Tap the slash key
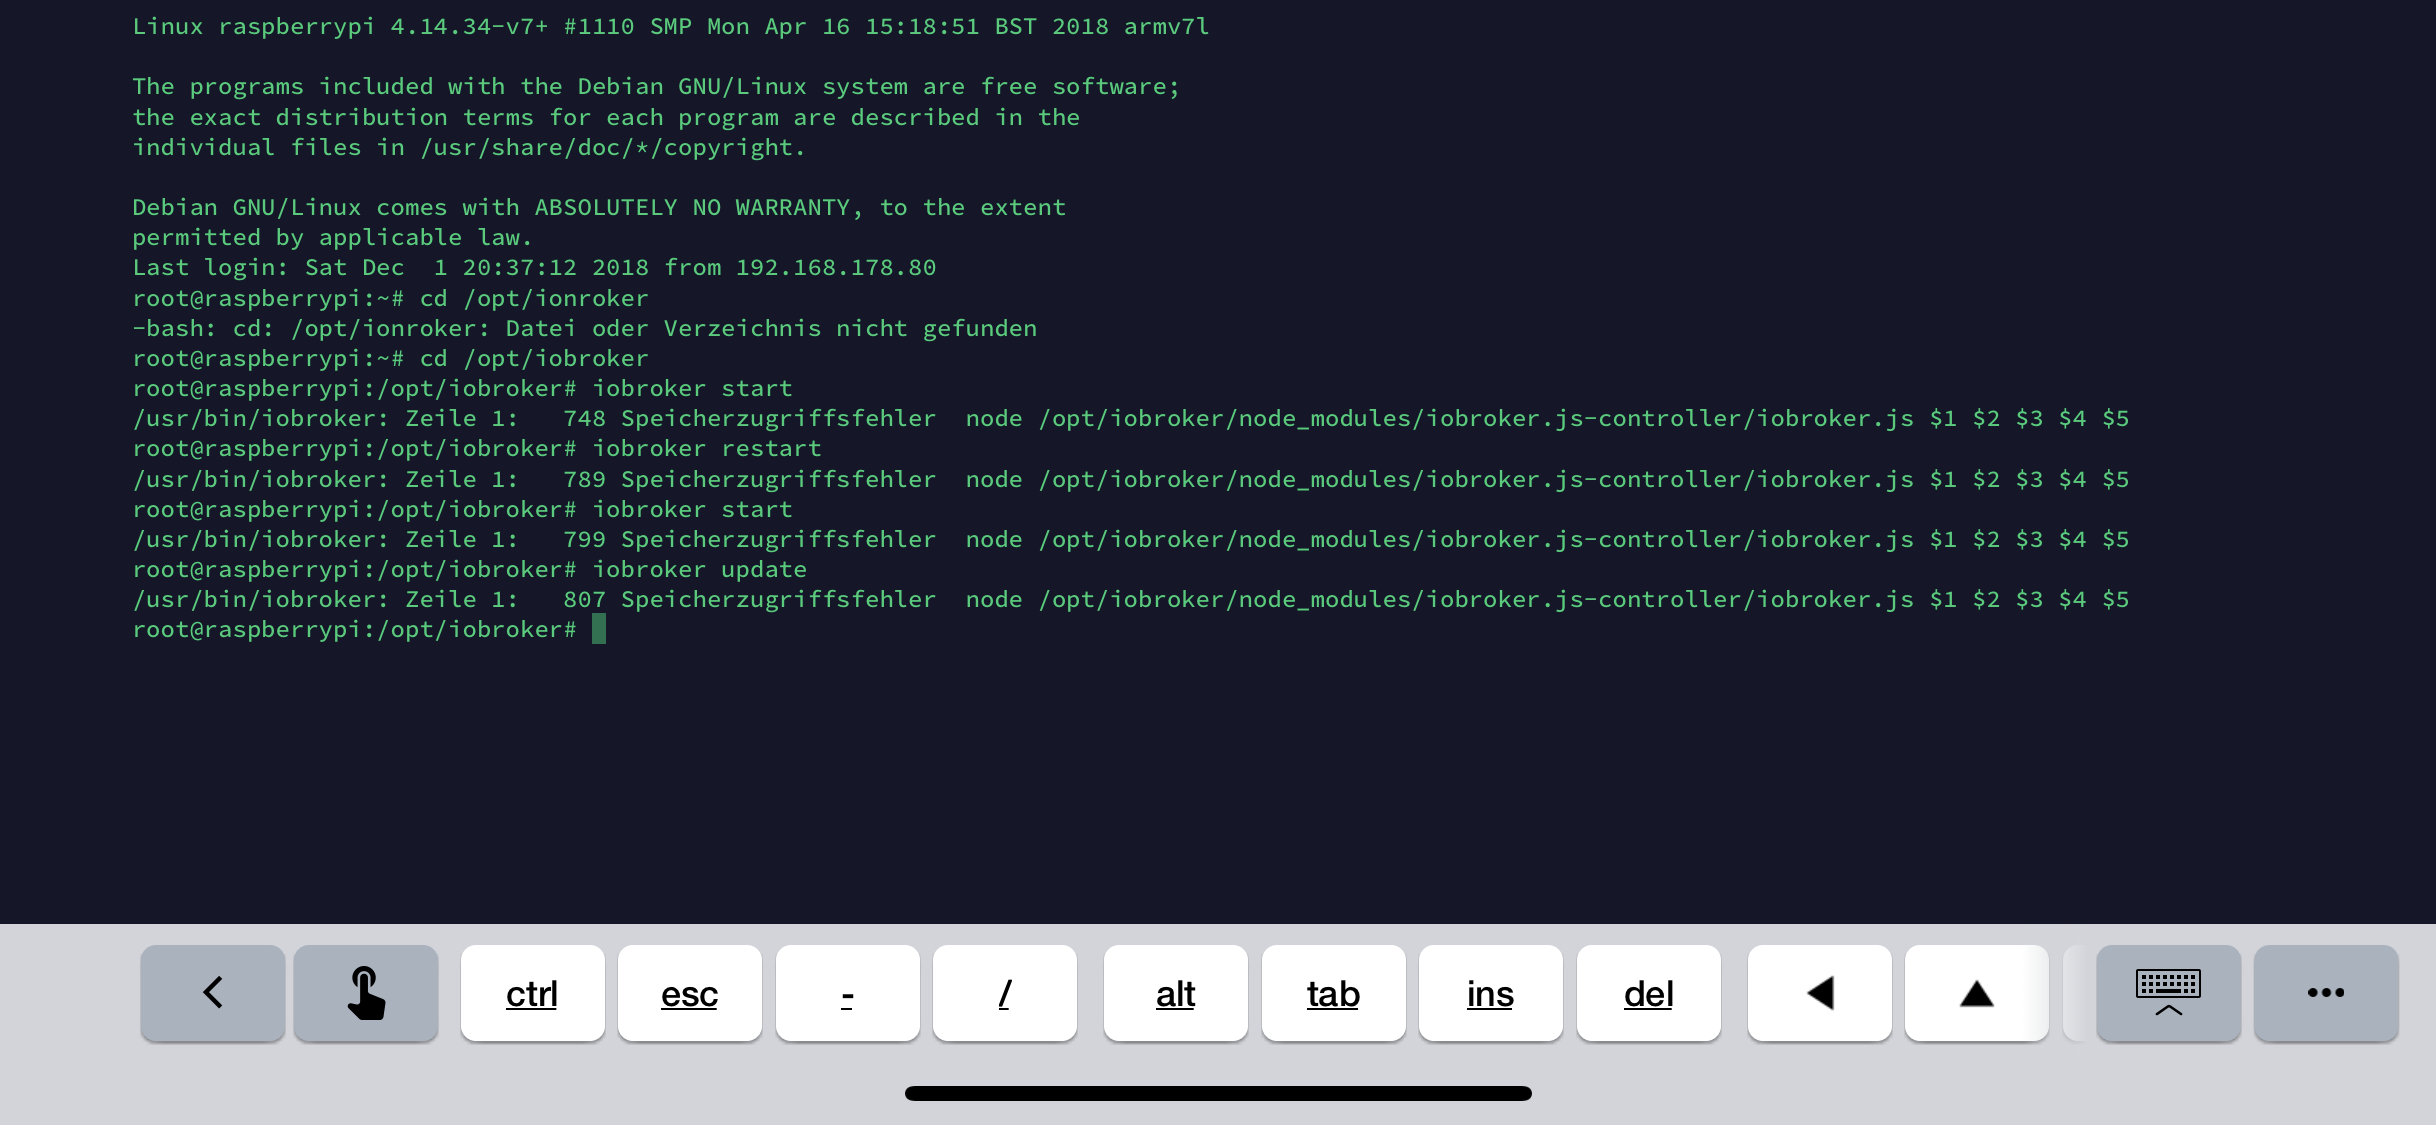Image resolution: width=2436 pixels, height=1125 pixels. [1004, 993]
